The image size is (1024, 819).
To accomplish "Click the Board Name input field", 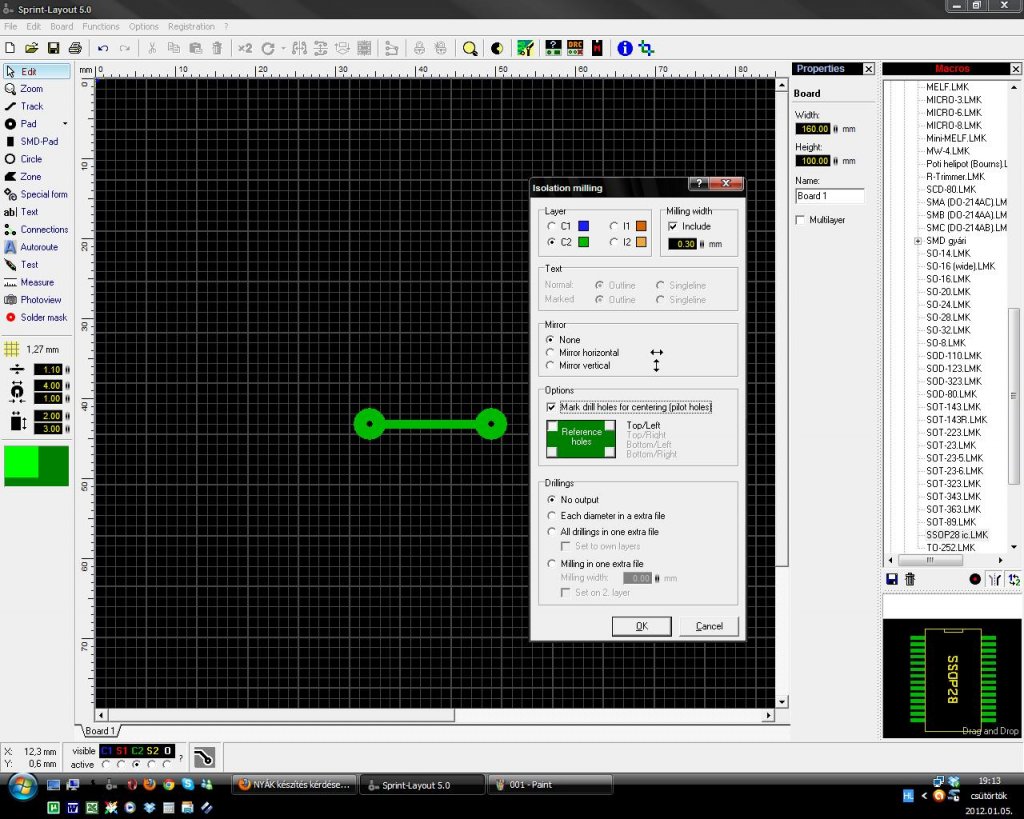I will 829,196.
